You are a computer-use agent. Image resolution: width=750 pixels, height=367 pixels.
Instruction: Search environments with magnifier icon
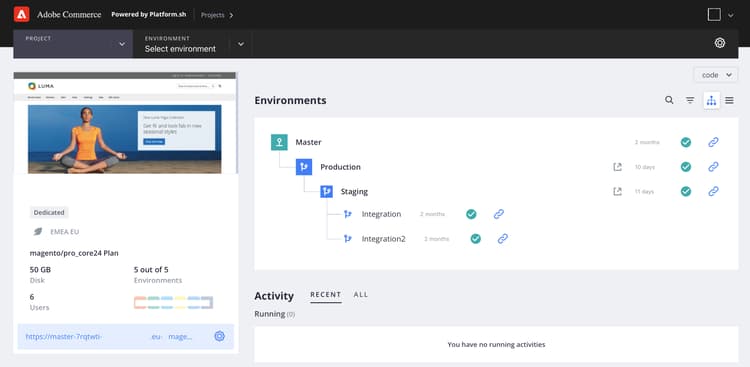669,100
